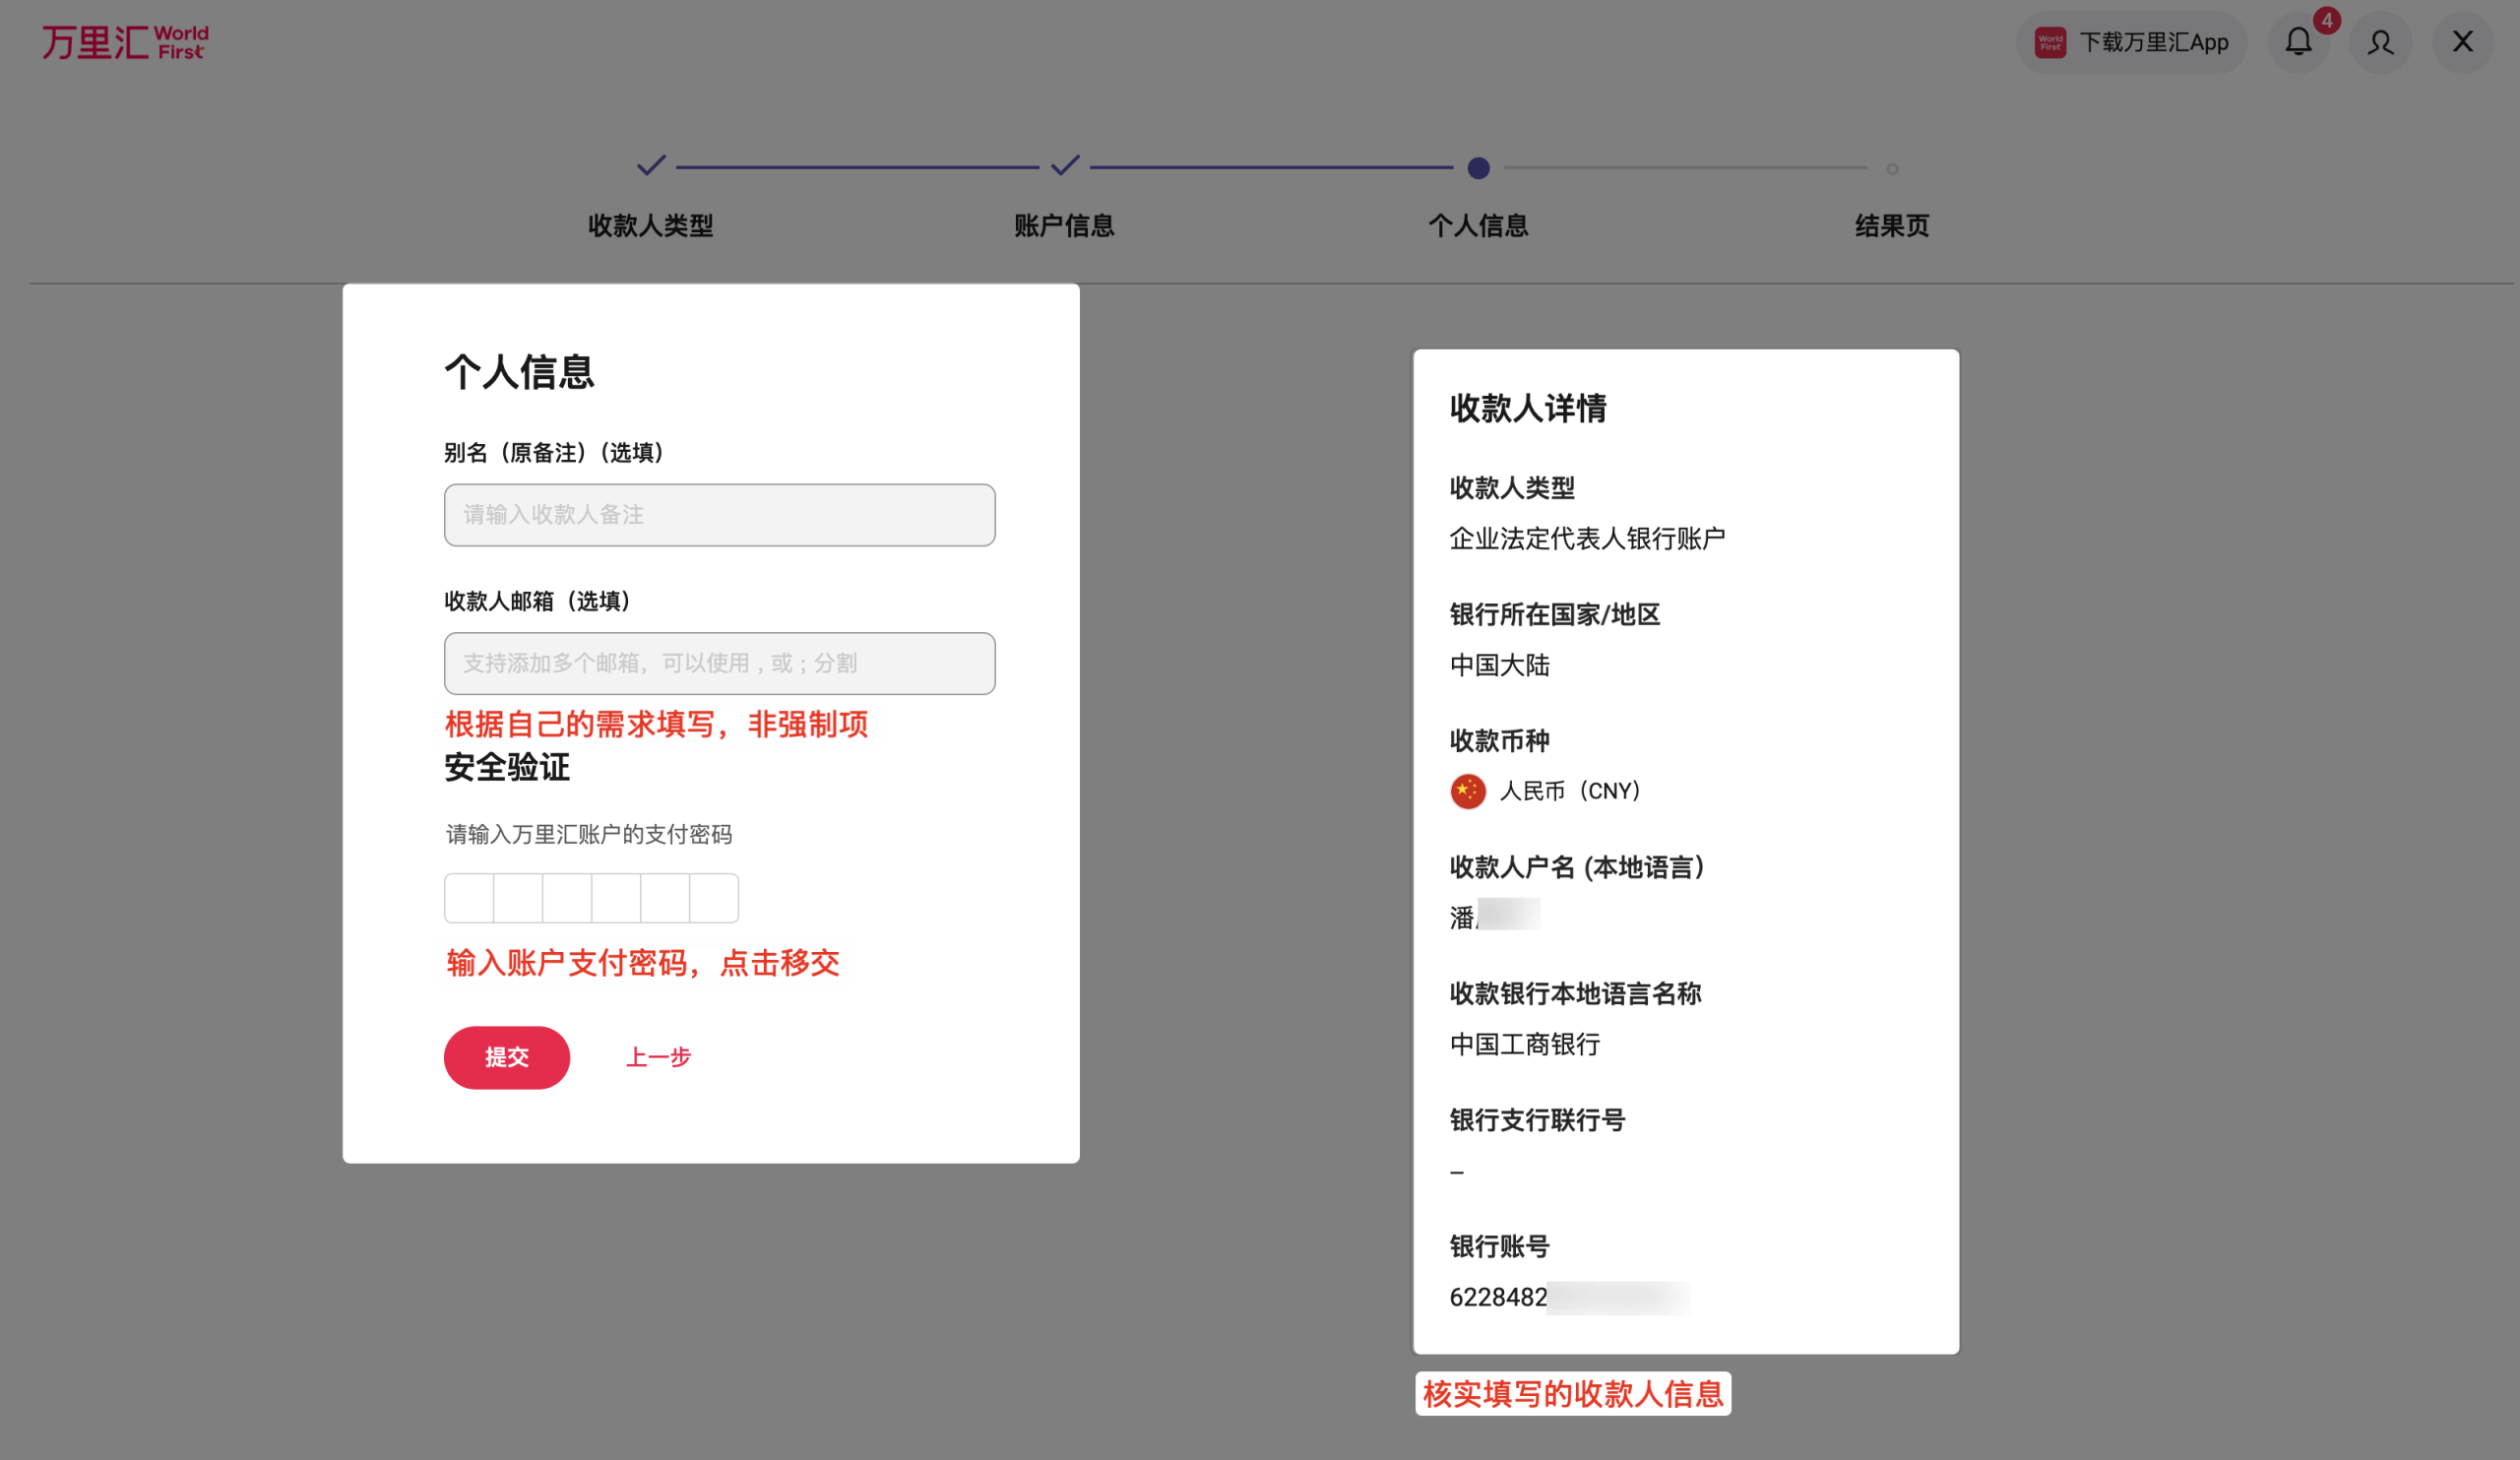
Task: Click the completed checkmark above 收款人类型
Action: click(651, 167)
